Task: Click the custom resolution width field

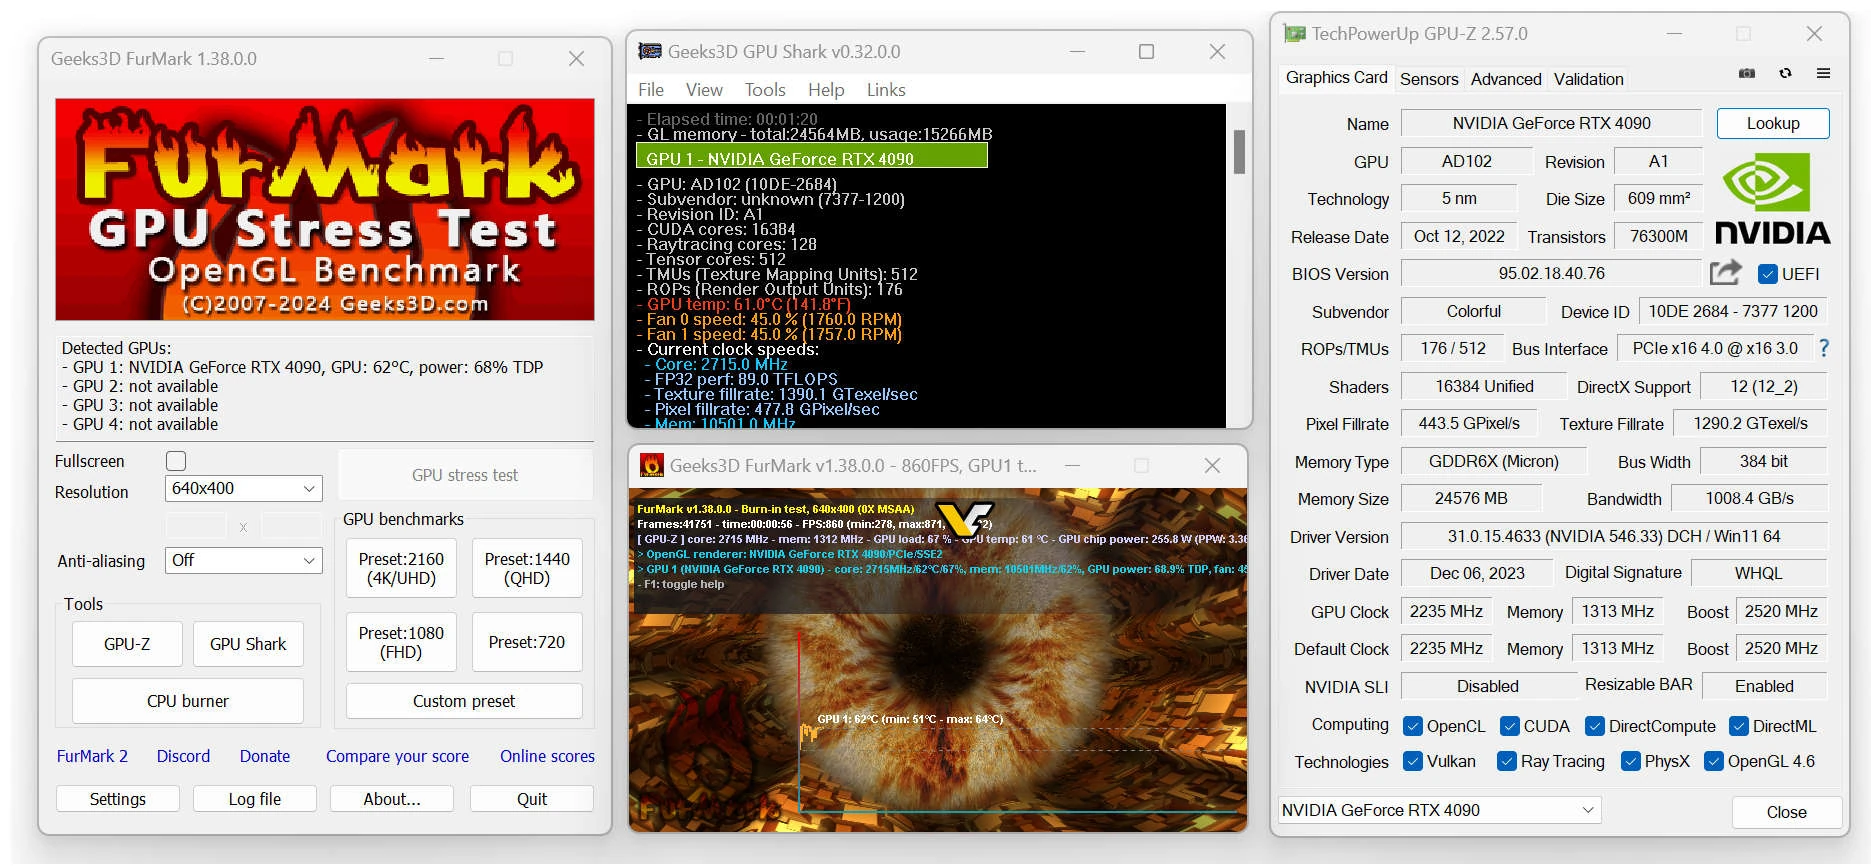Action: (196, 526)
